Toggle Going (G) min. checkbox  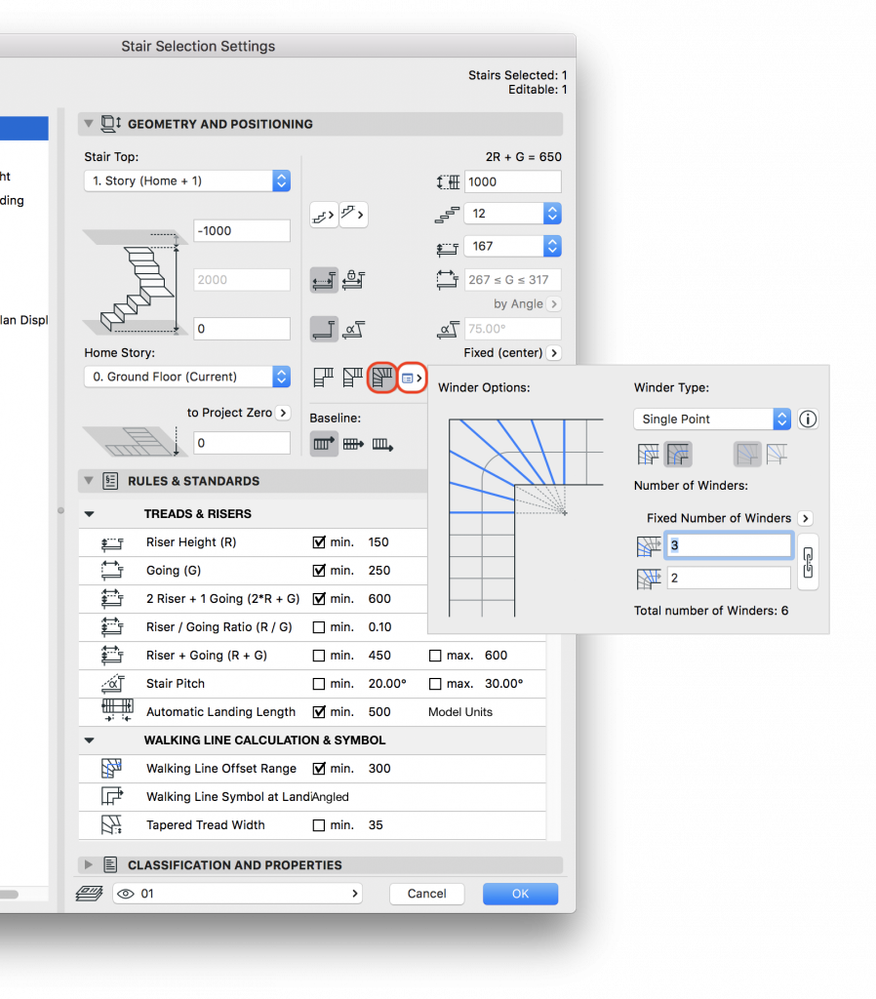pos(319,571)
